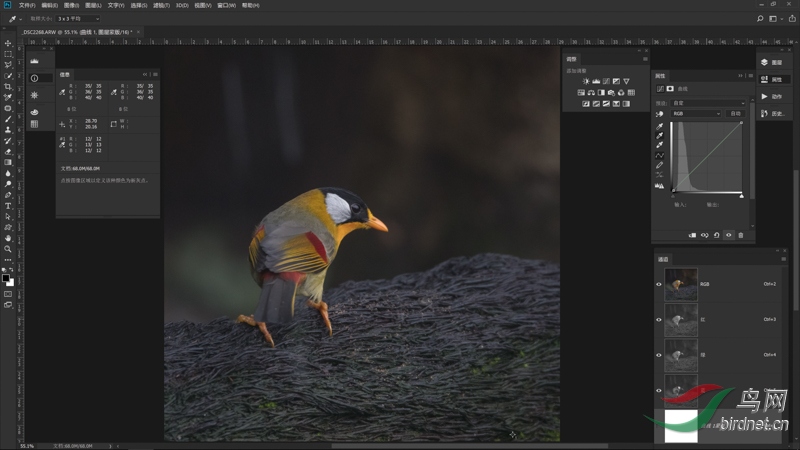Select the Green channel thumbnail

pyautogui.click(x=680, y=354)
